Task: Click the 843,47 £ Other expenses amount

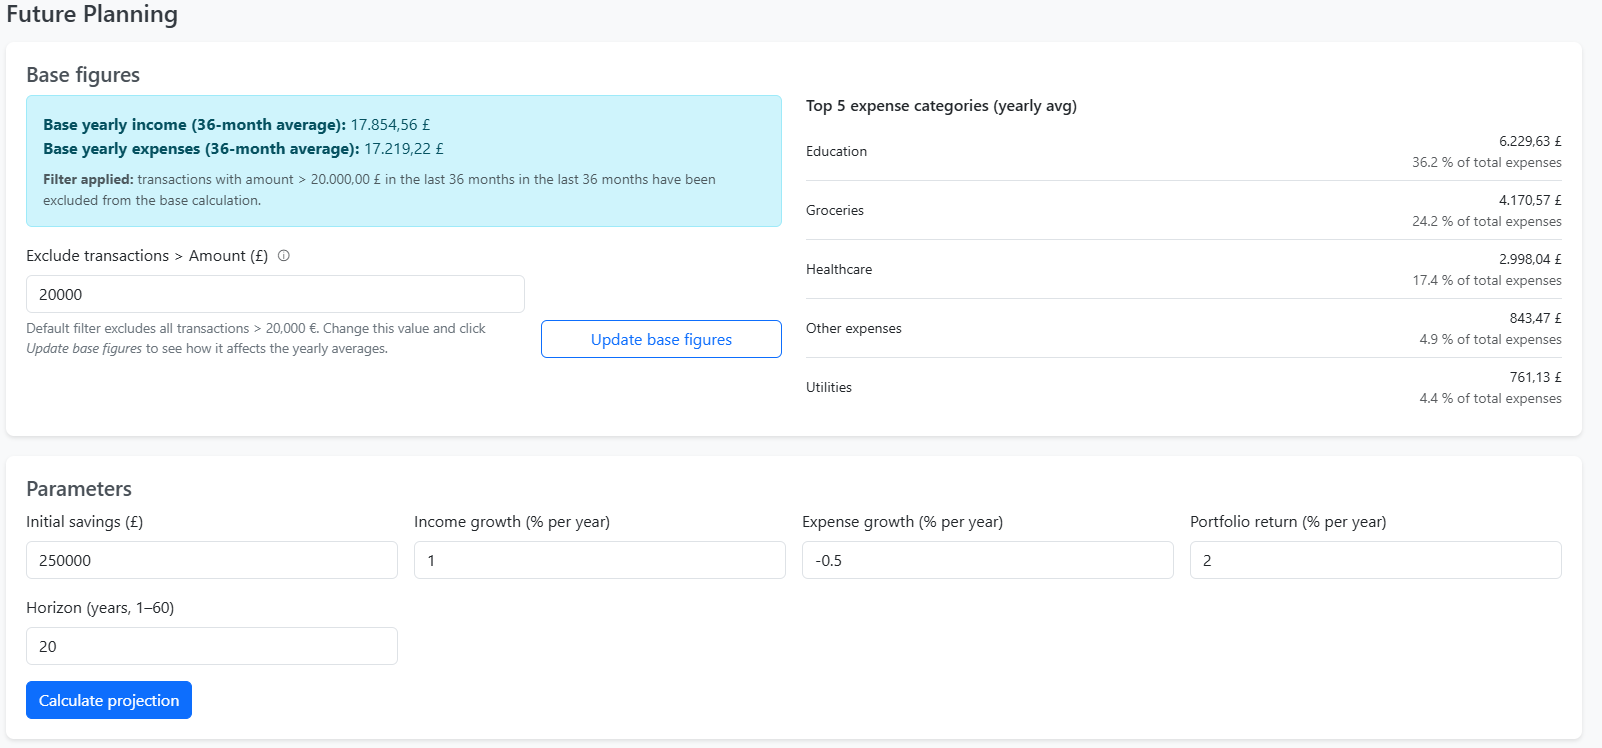Action: (1536, 318)
